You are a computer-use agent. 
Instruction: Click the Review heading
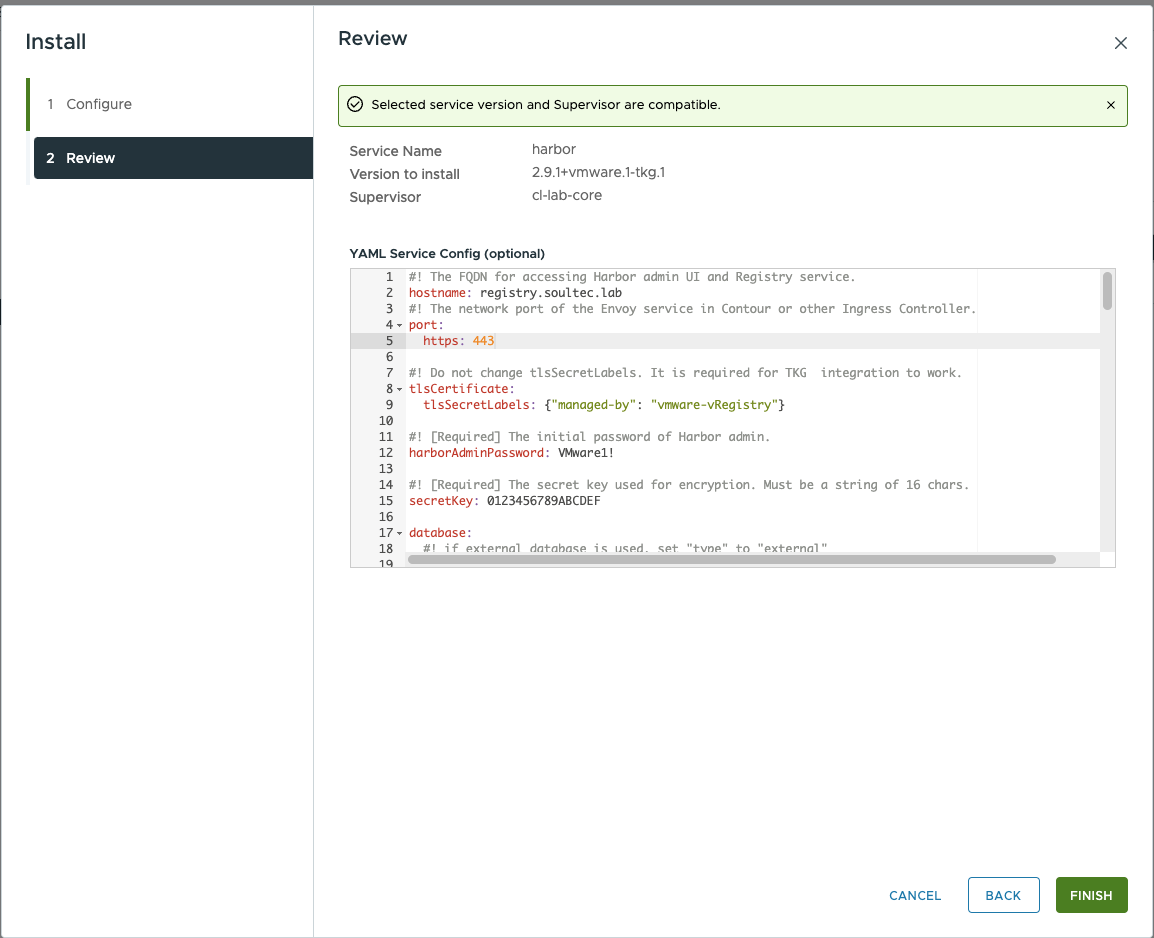click(372, 38)
